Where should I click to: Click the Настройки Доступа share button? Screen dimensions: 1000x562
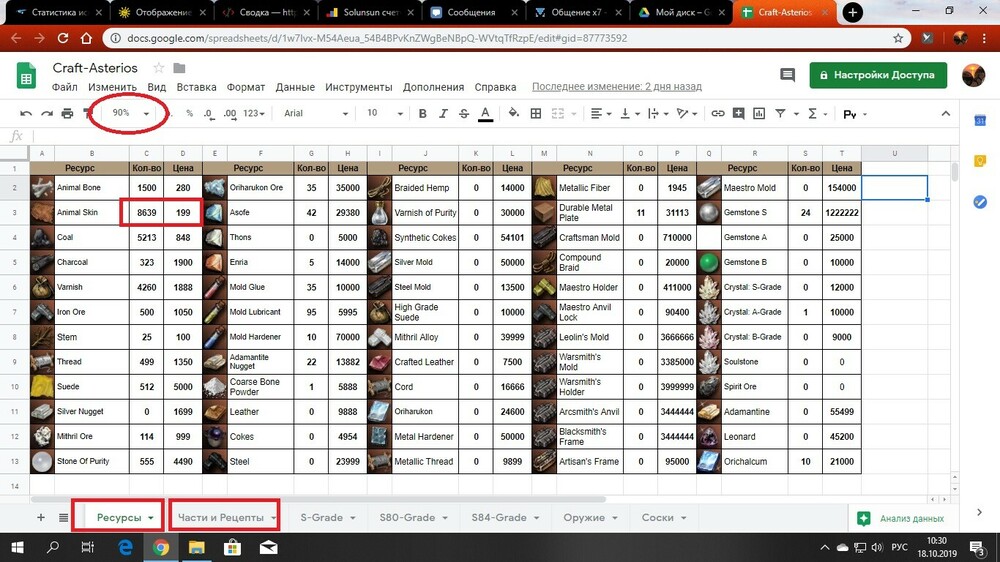point(877,75)
